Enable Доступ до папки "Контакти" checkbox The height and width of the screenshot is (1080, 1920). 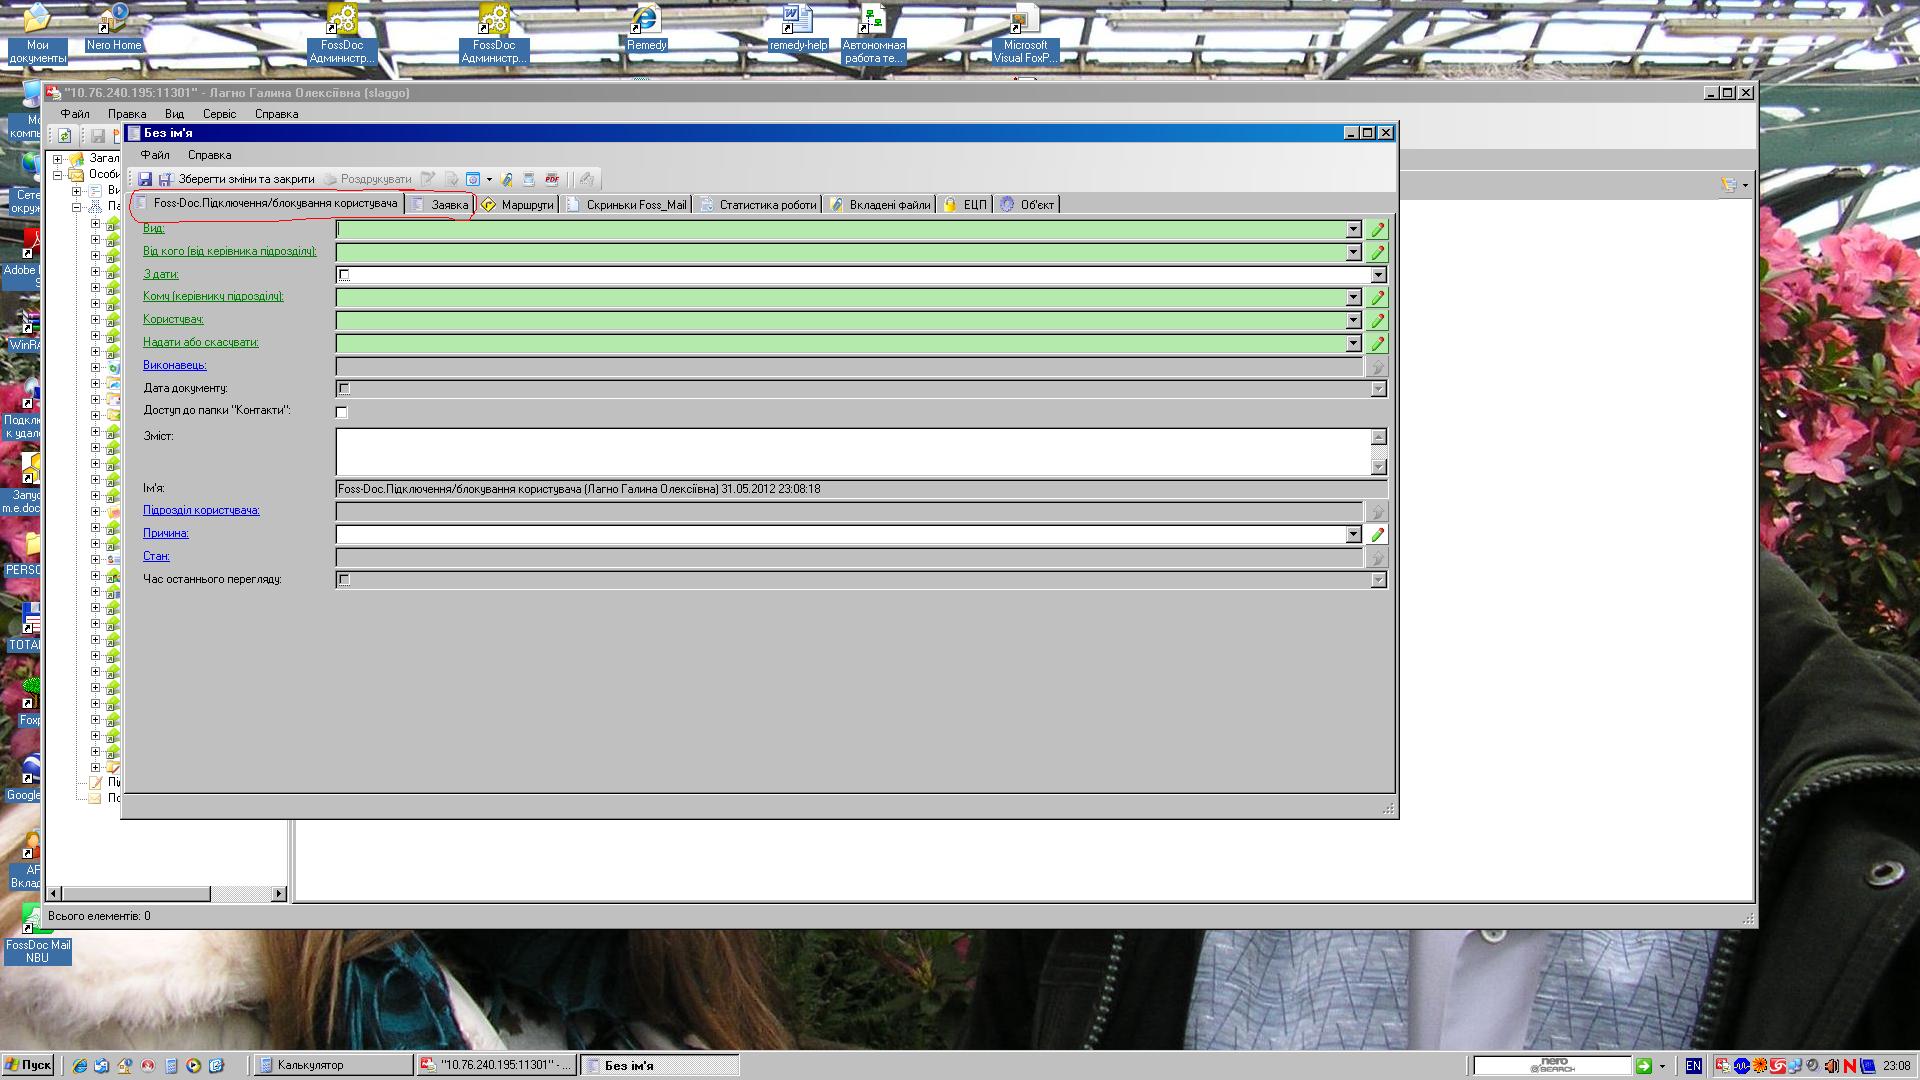[x=342, y=412]
